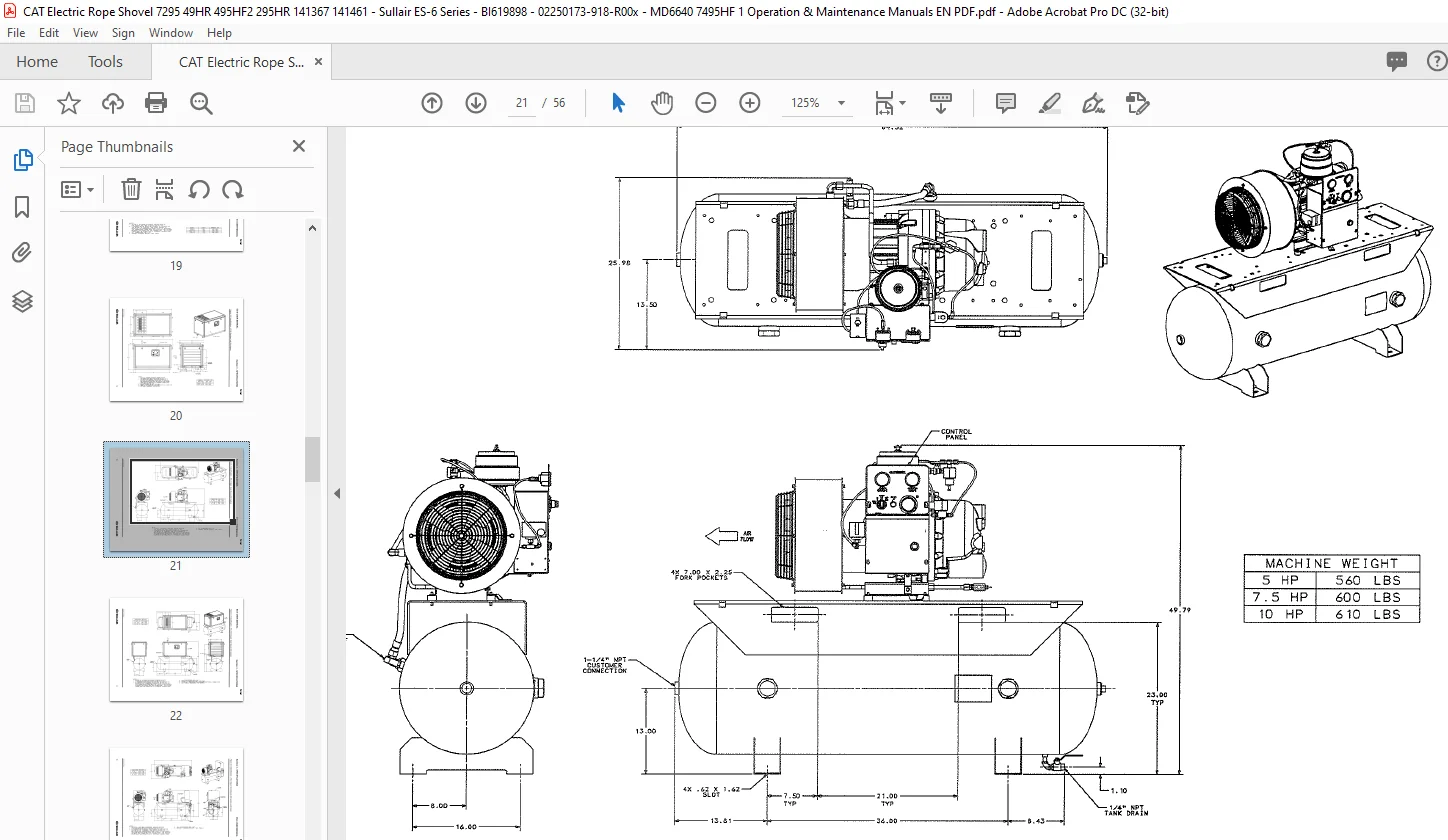This screenshot has width=1448, height=840.
Task: Click the "Page Thumbnails" panel title
Action: tap(117, 146)
